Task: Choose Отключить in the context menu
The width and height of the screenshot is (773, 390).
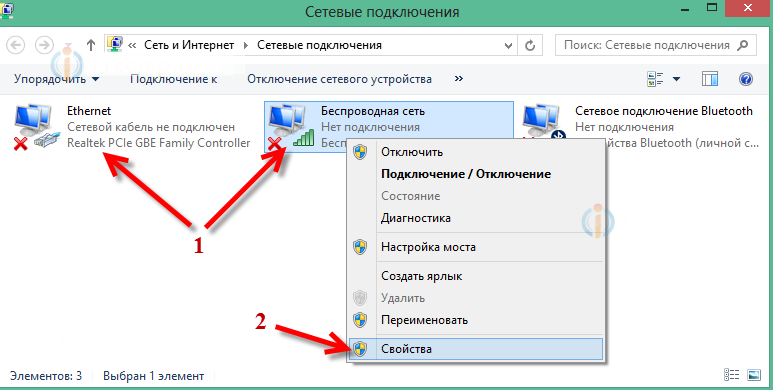Action: pyautogui.click(x=475, y=152)
